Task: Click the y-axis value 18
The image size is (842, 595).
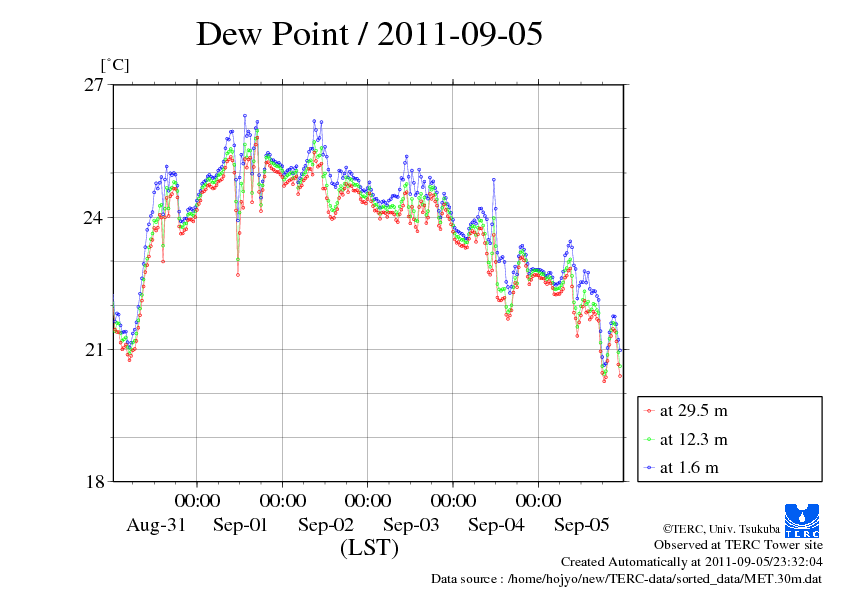Action: (x=94, y=482)
